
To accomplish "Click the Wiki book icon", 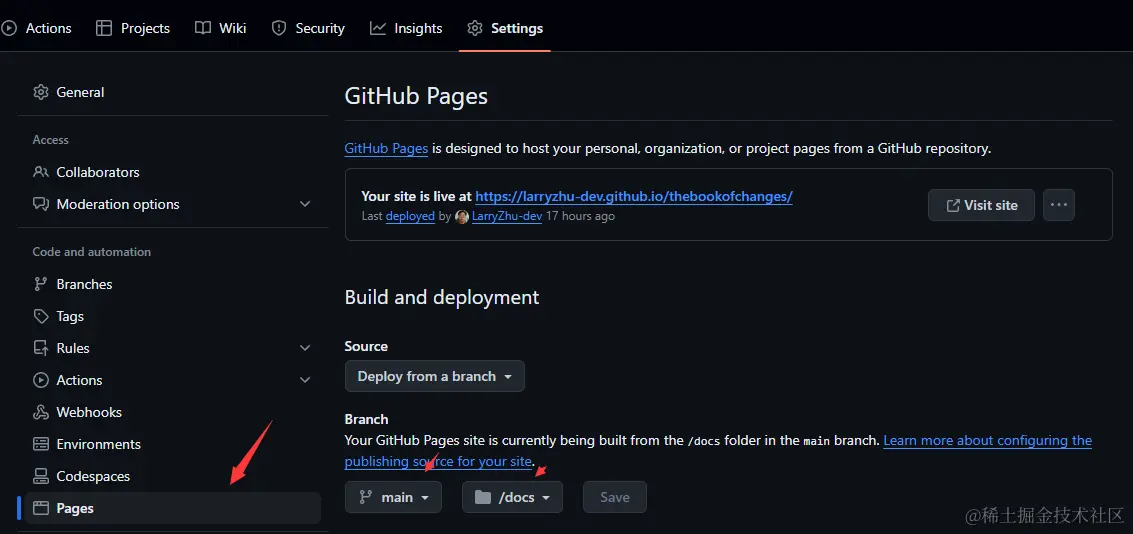I will [202, 28].
